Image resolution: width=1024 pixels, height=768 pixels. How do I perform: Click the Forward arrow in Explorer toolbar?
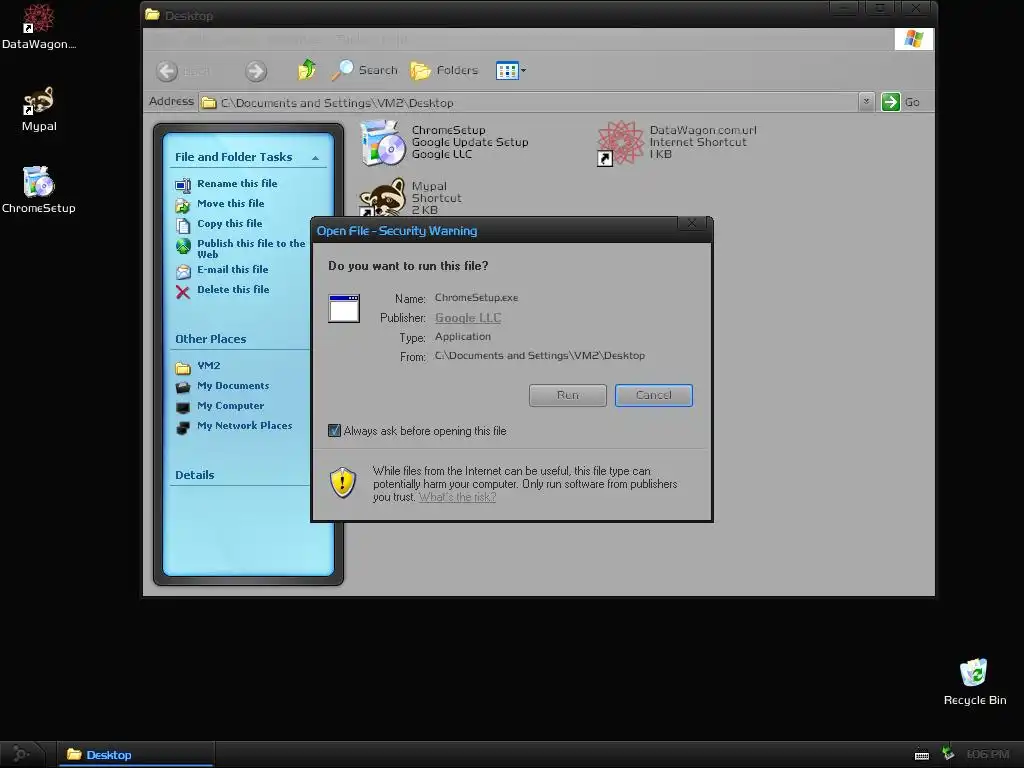[x=256, y=71]
